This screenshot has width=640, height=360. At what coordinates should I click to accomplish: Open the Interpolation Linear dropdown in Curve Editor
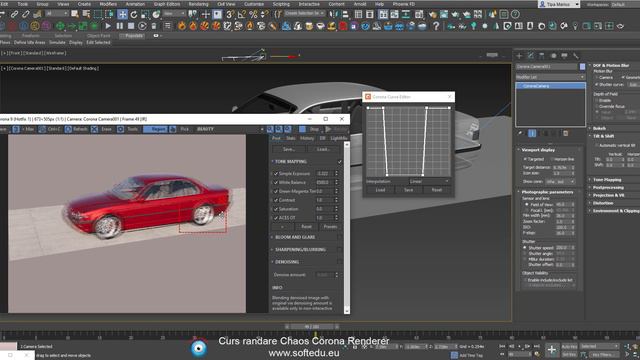coord(429,181)
